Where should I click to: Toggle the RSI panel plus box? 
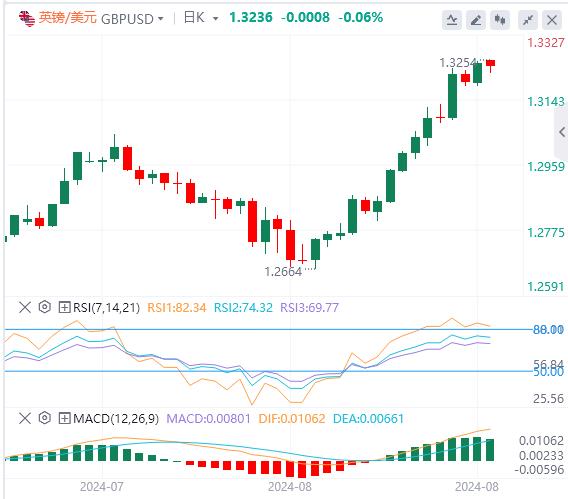point(64,308)
